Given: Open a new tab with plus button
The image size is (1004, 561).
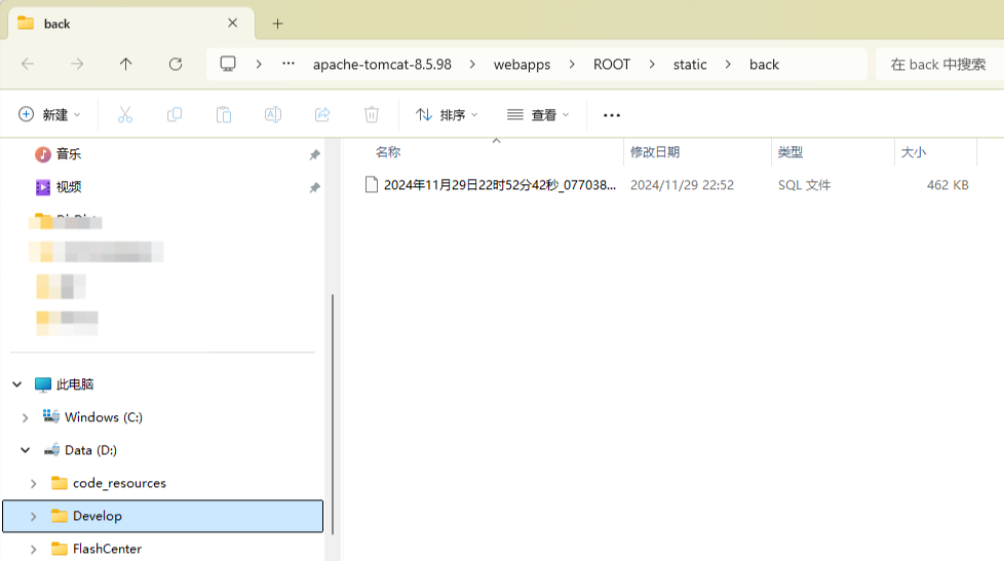Looking at the screenshot, I should [277, 24].
